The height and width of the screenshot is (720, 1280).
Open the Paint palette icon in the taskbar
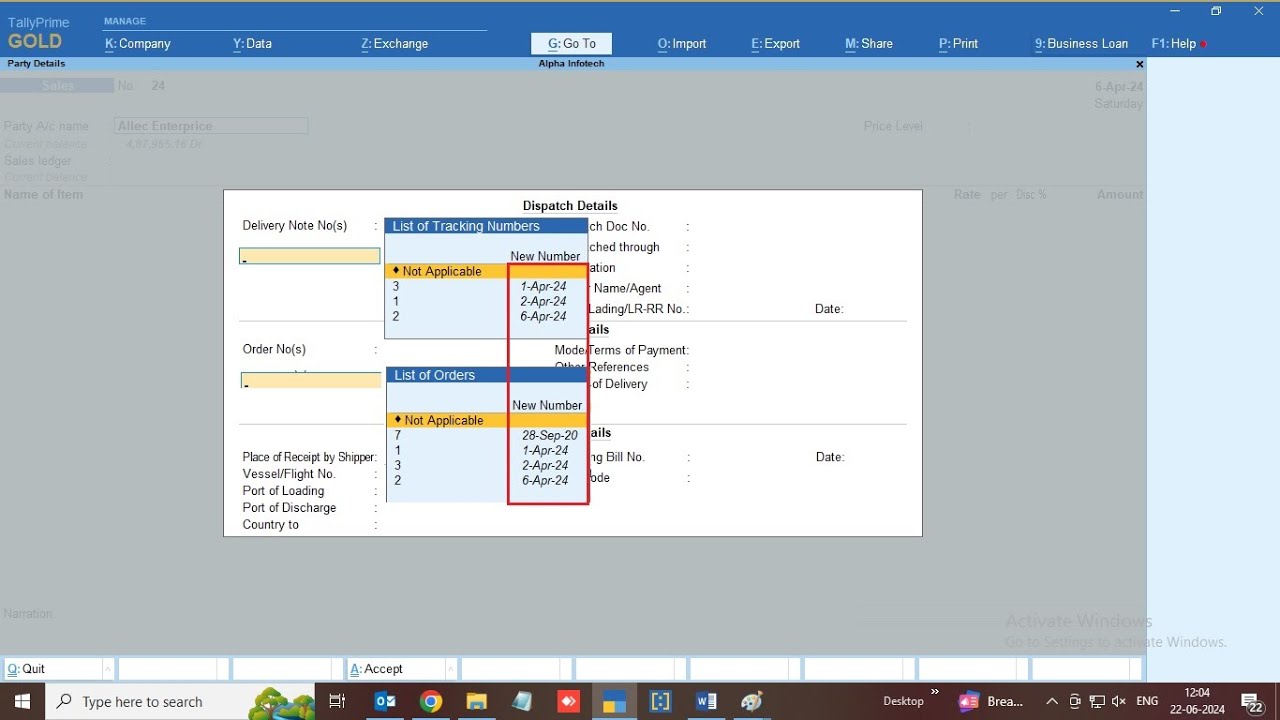(x=752, y=701)
